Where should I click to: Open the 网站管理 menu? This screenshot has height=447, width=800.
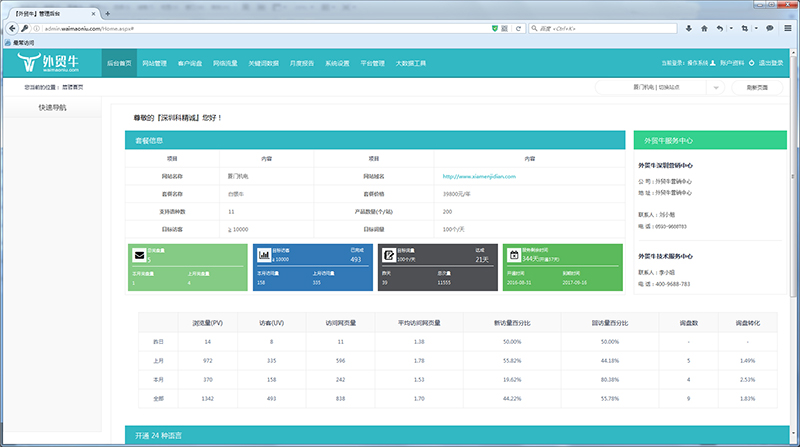[154, 63]
